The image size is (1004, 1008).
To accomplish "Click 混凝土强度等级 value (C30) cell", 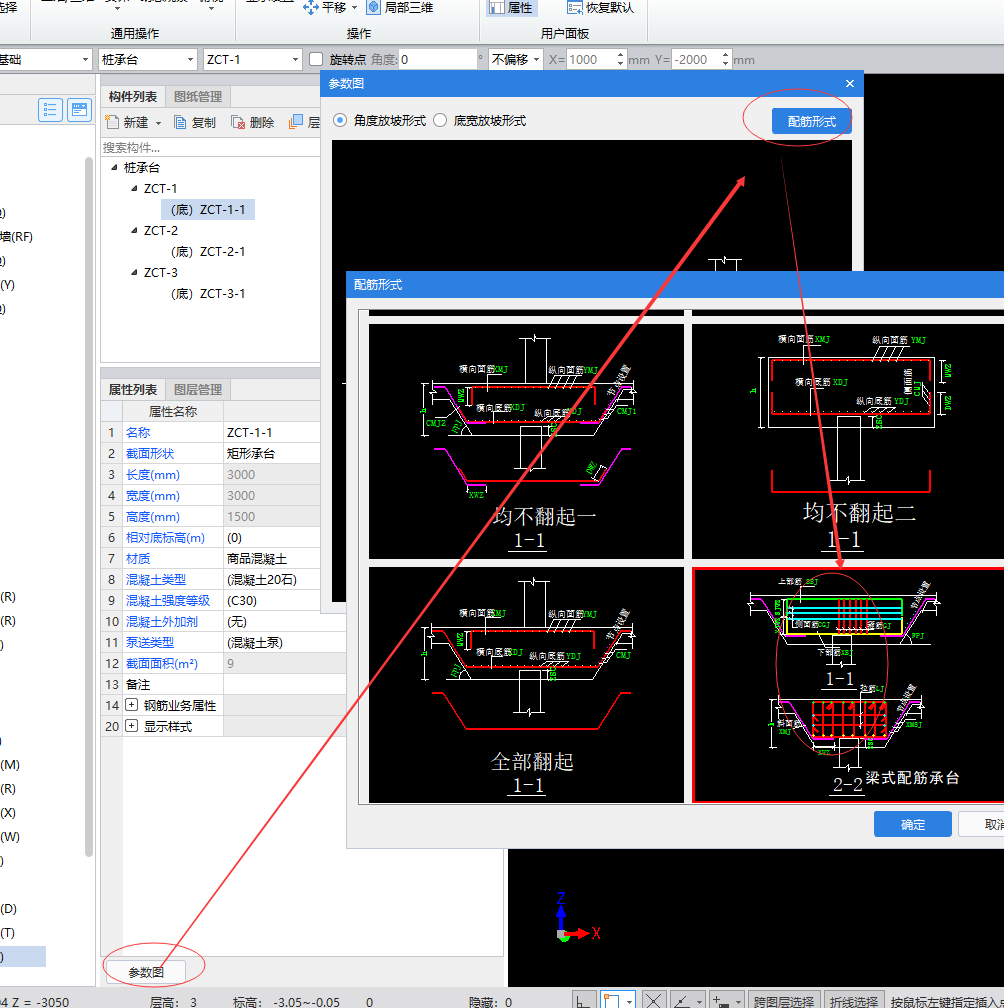I will 271,600.
